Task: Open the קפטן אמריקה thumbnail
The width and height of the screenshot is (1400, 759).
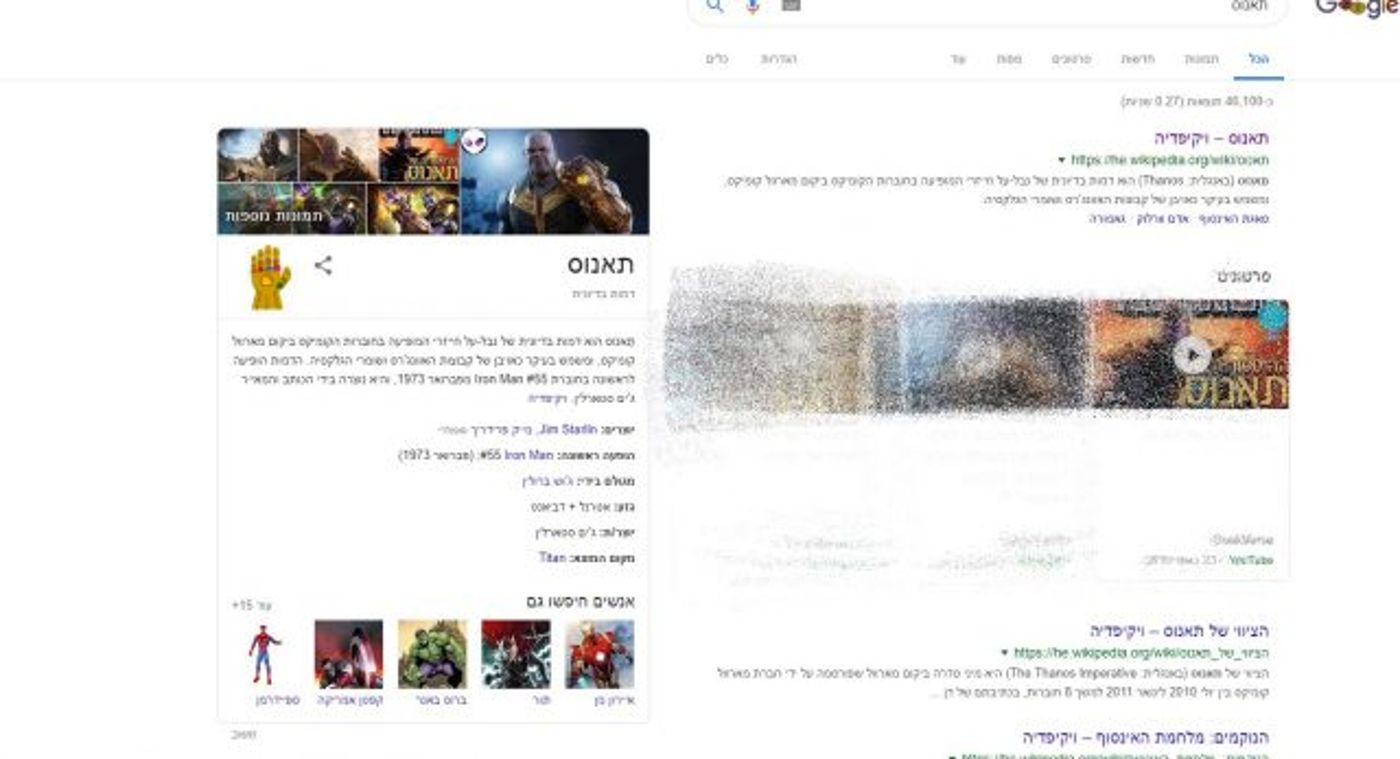Action: click(x=348, y=654)
